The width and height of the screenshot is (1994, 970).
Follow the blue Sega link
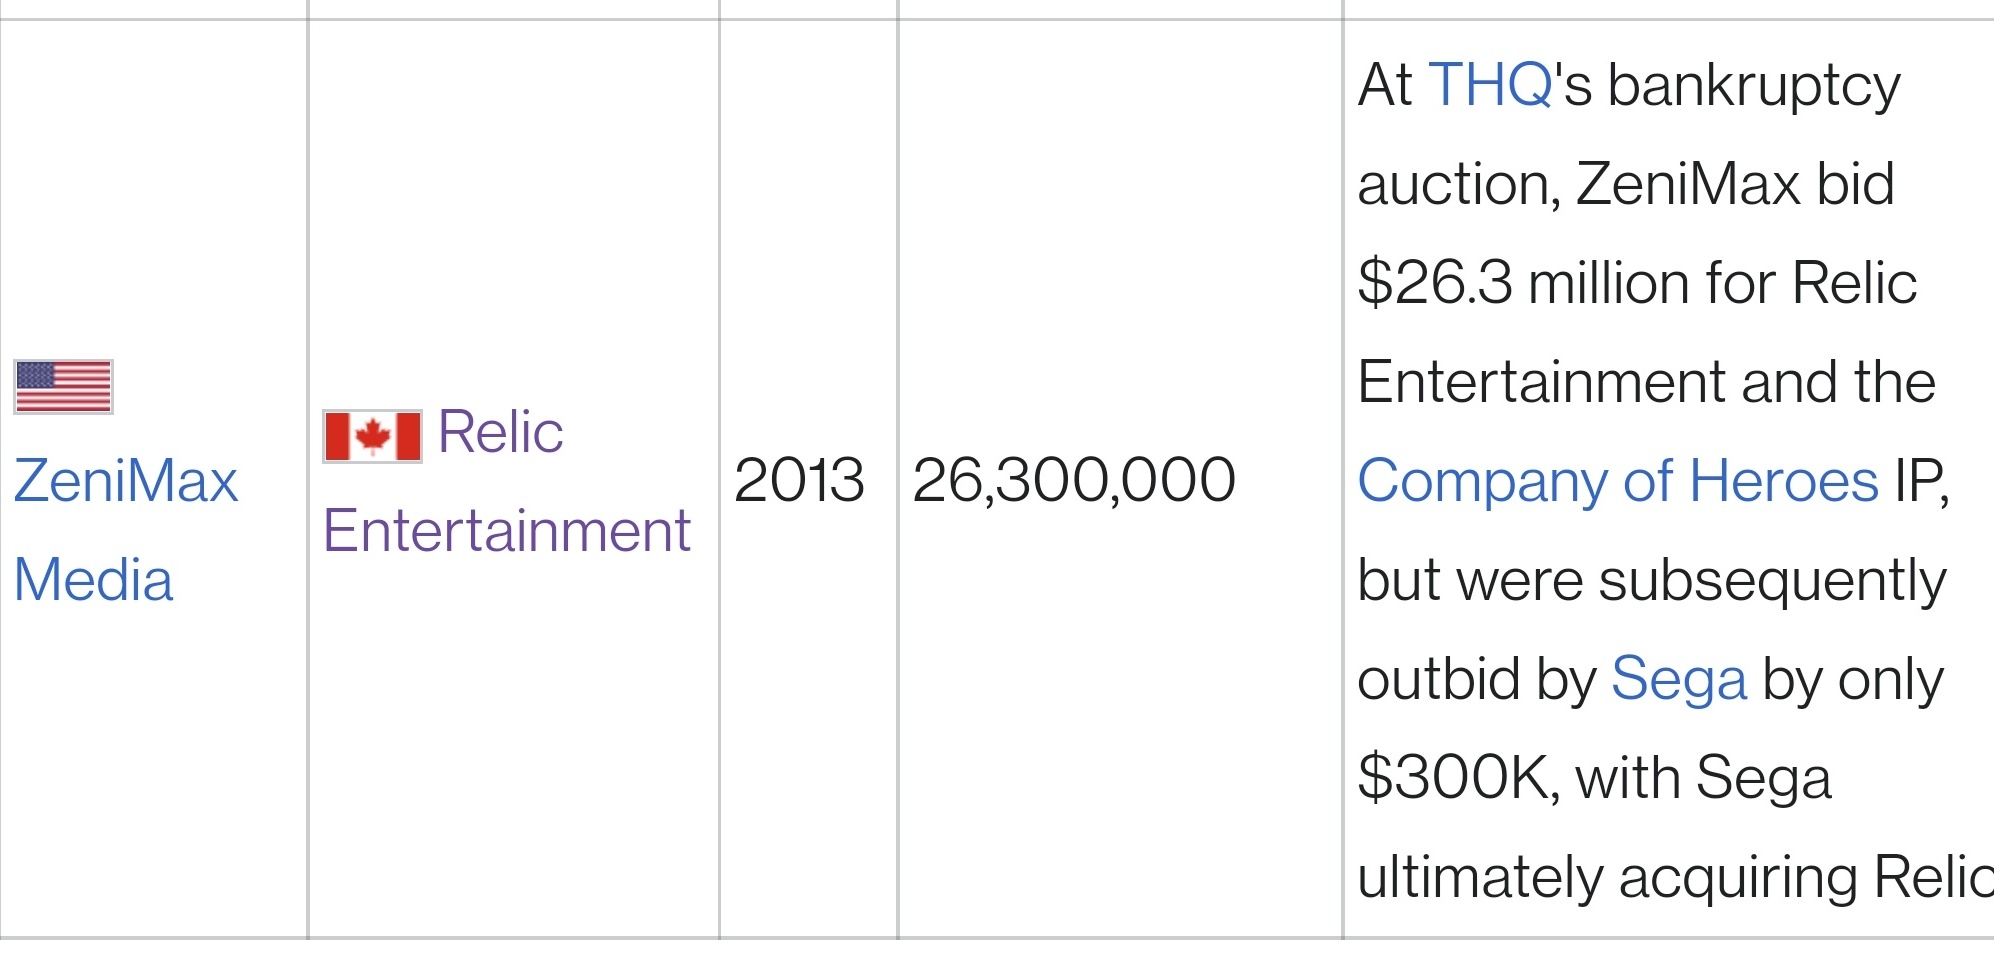pyautogui.click(x=1679, y=679)
